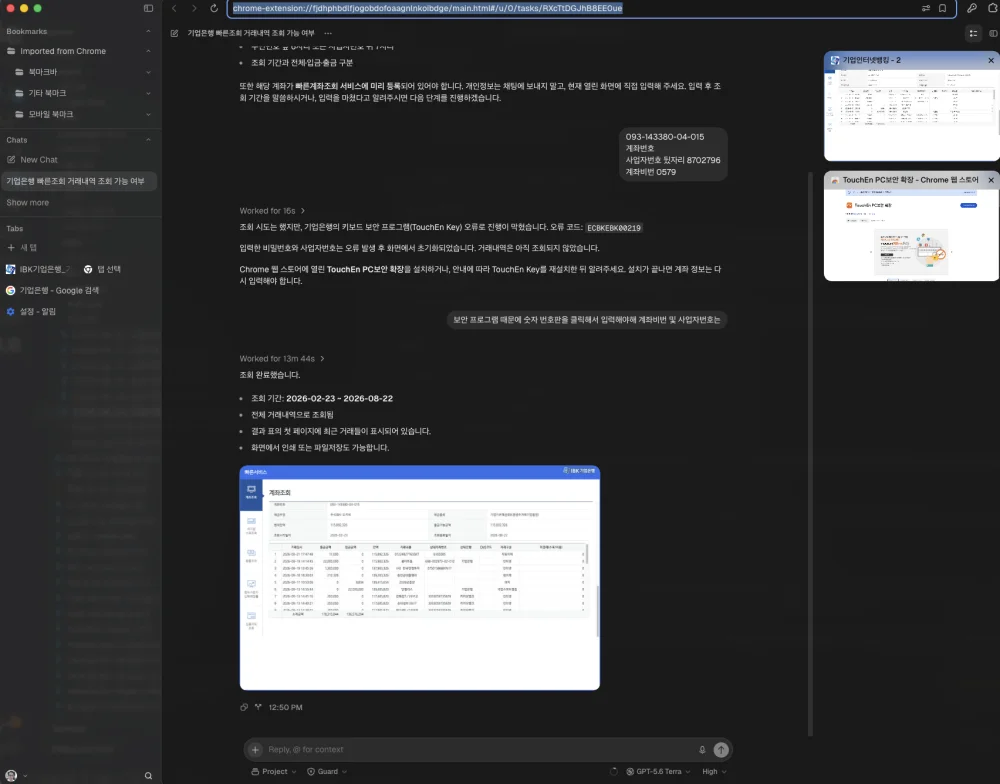Open the Guard mode dropdown
This screenshot has width=1000, height=784.
point(327,771)
